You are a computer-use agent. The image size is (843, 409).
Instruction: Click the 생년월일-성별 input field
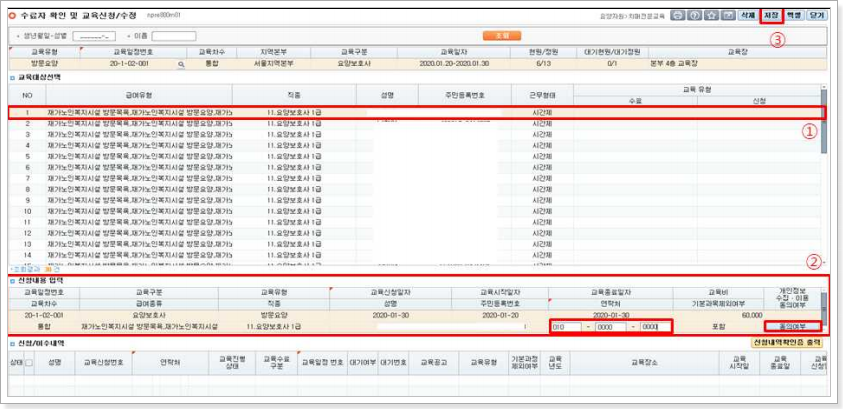(x=94, y=37)
